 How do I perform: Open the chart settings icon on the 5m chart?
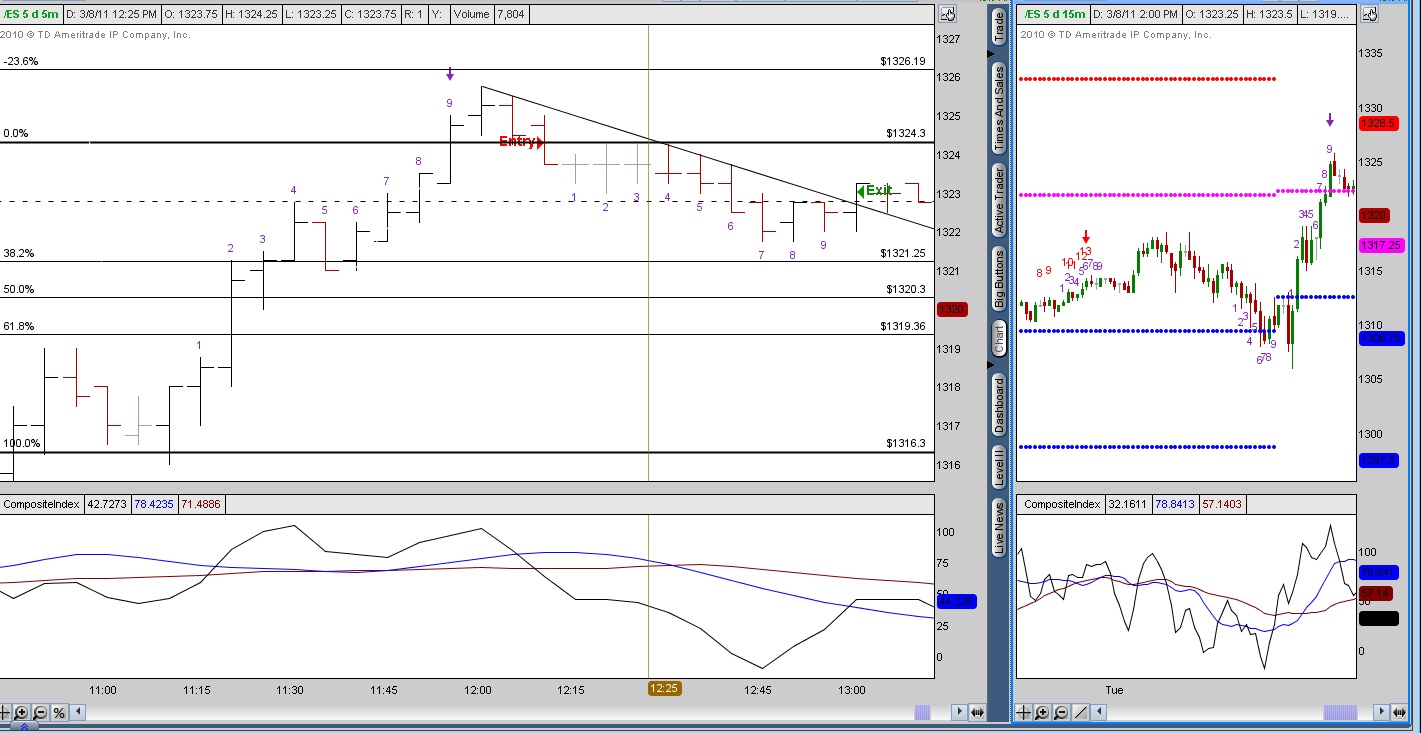point(947,14)
